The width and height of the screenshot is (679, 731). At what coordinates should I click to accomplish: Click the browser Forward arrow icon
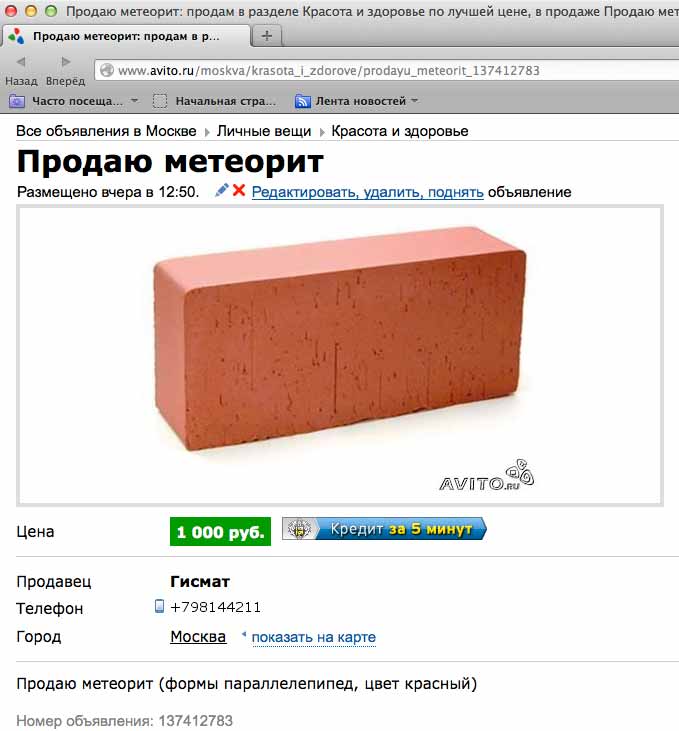pyautogui.click(x=65, y=62)
